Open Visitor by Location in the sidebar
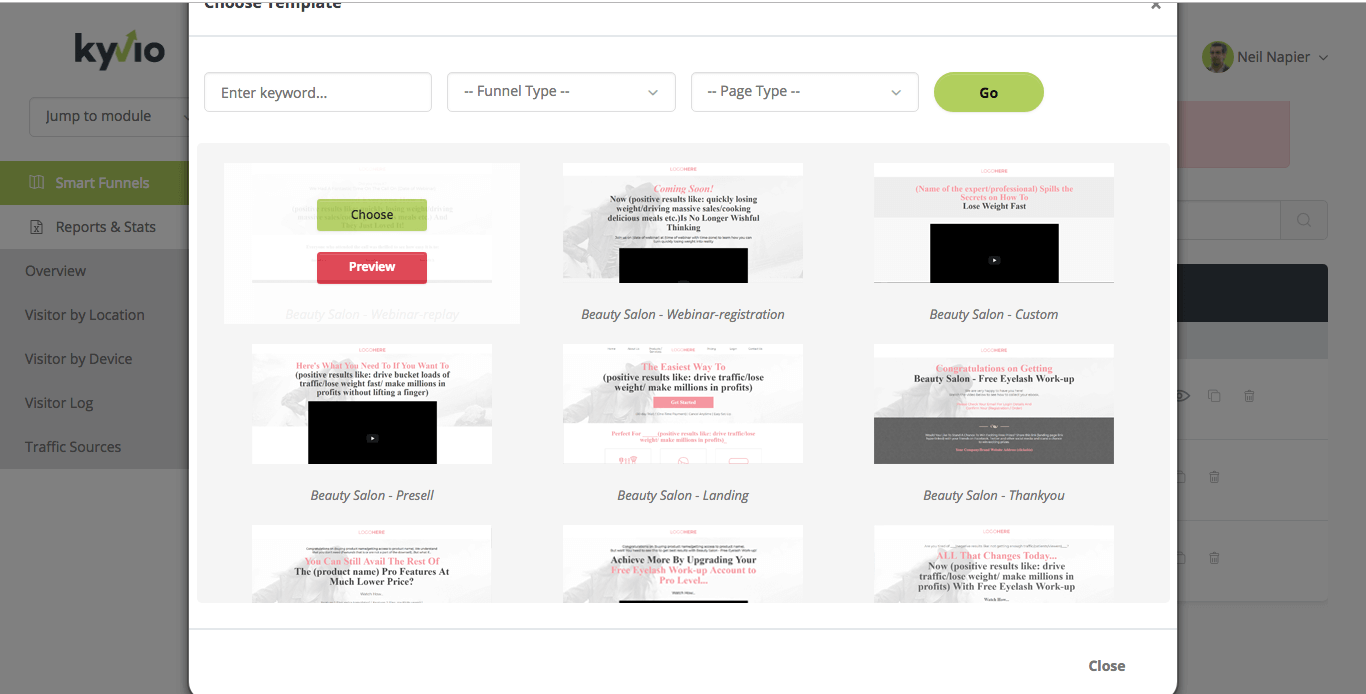The width and height of the screenshot is (1366, 694). pos(85,315)
